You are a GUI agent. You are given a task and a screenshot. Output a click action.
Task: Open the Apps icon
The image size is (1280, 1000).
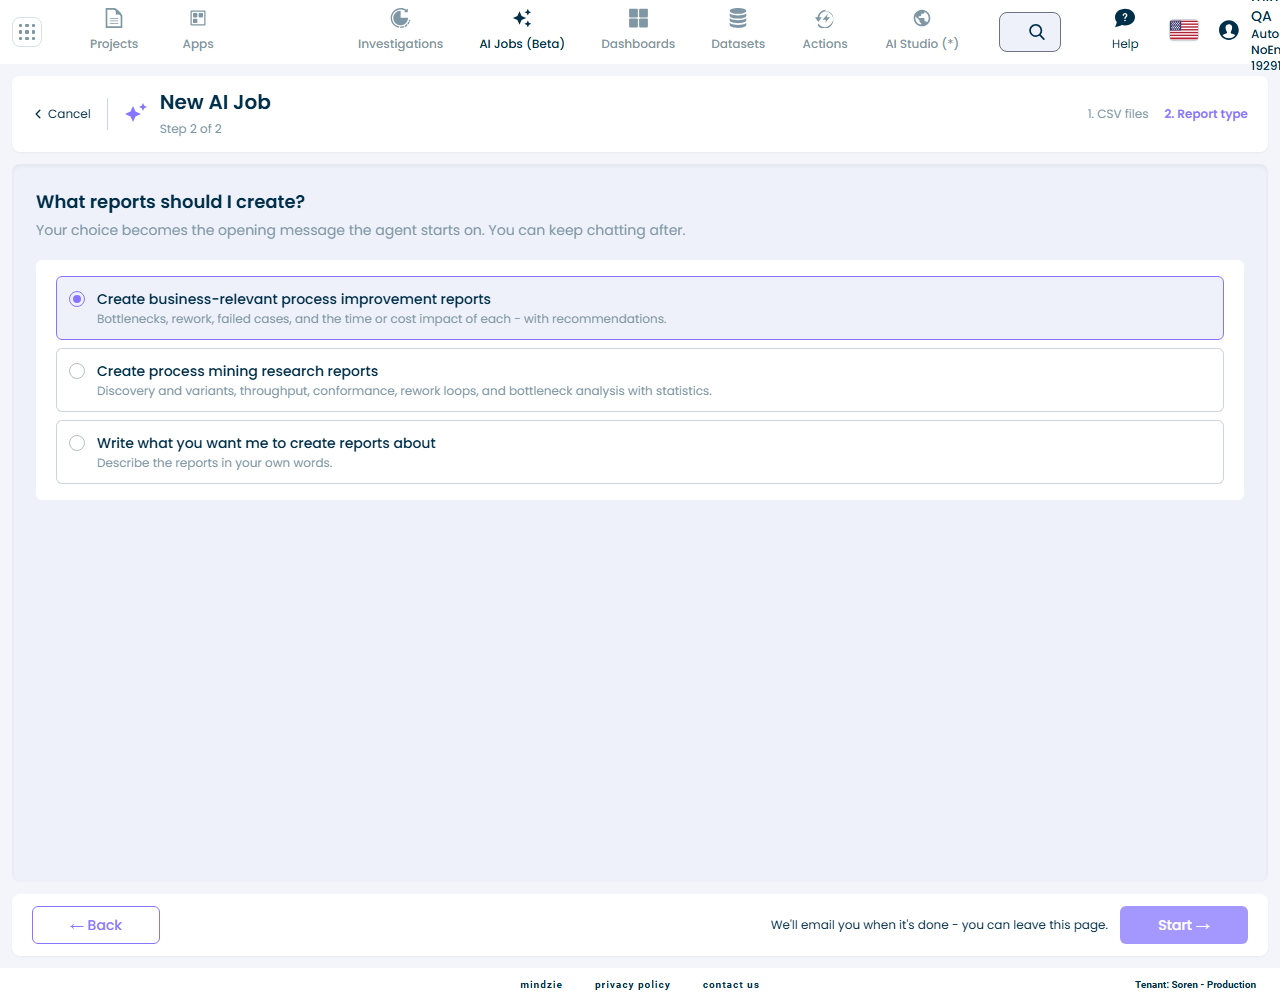(x=198, y=18)
